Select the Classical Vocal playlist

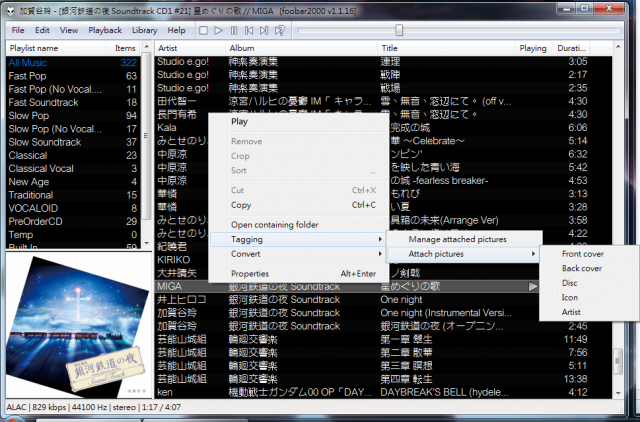click(73, 169)
